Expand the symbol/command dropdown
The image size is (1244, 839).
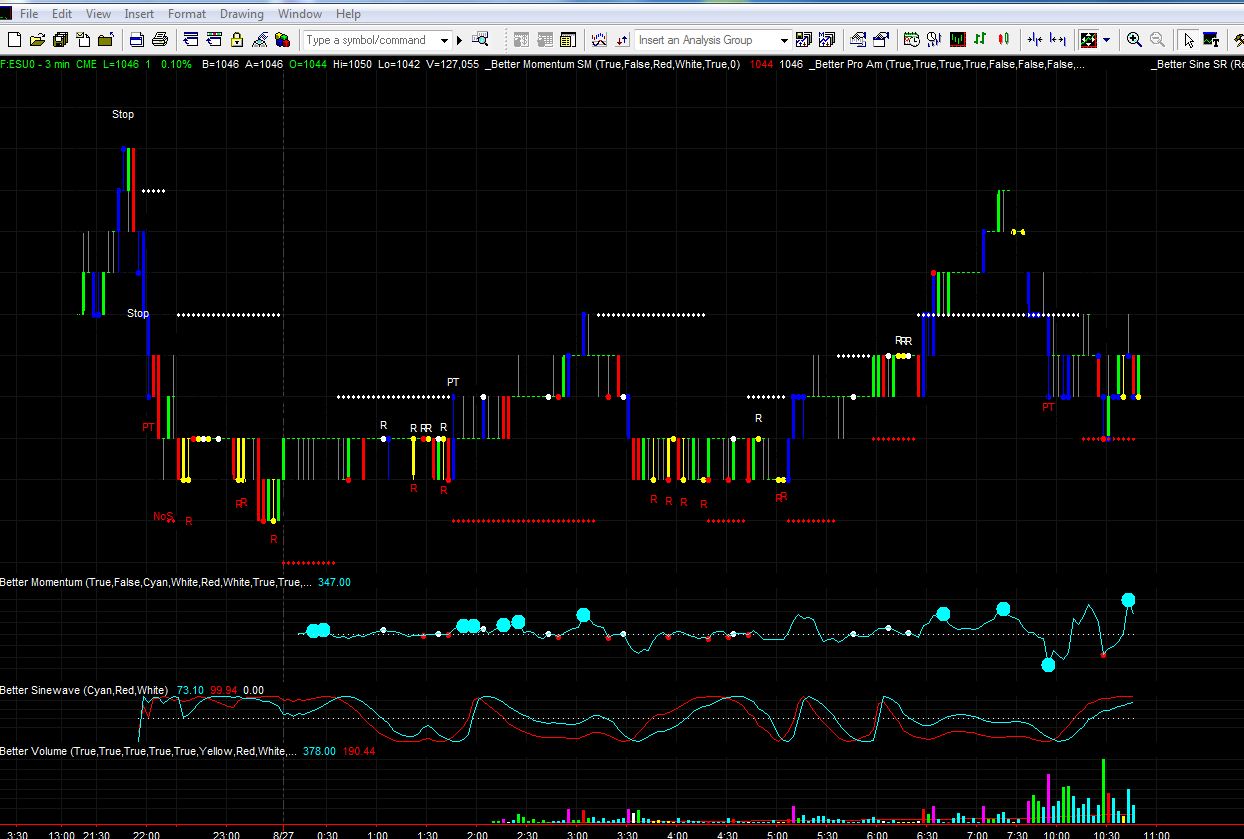(445, 40)
